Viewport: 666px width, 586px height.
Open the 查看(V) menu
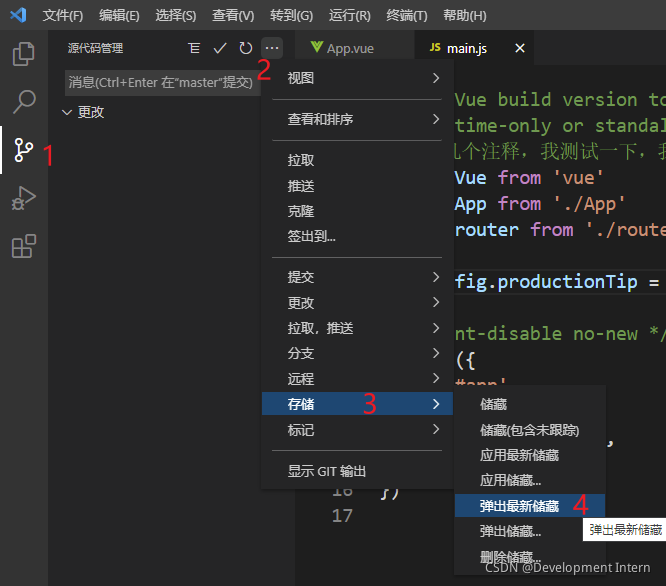pyautogui.click(x=233, y=16)
